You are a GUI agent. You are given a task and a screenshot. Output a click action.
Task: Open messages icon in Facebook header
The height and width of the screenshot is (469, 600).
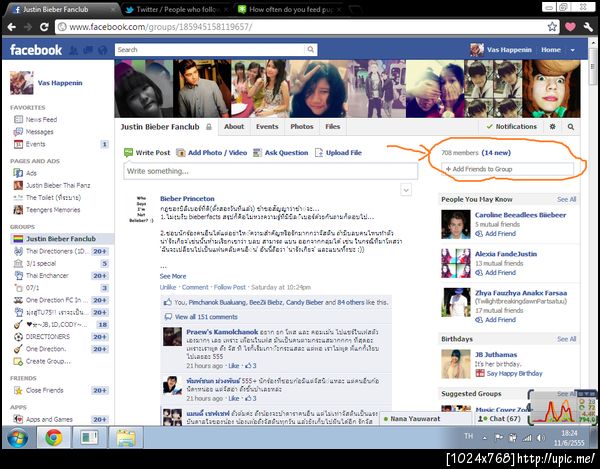coord(88,50)
